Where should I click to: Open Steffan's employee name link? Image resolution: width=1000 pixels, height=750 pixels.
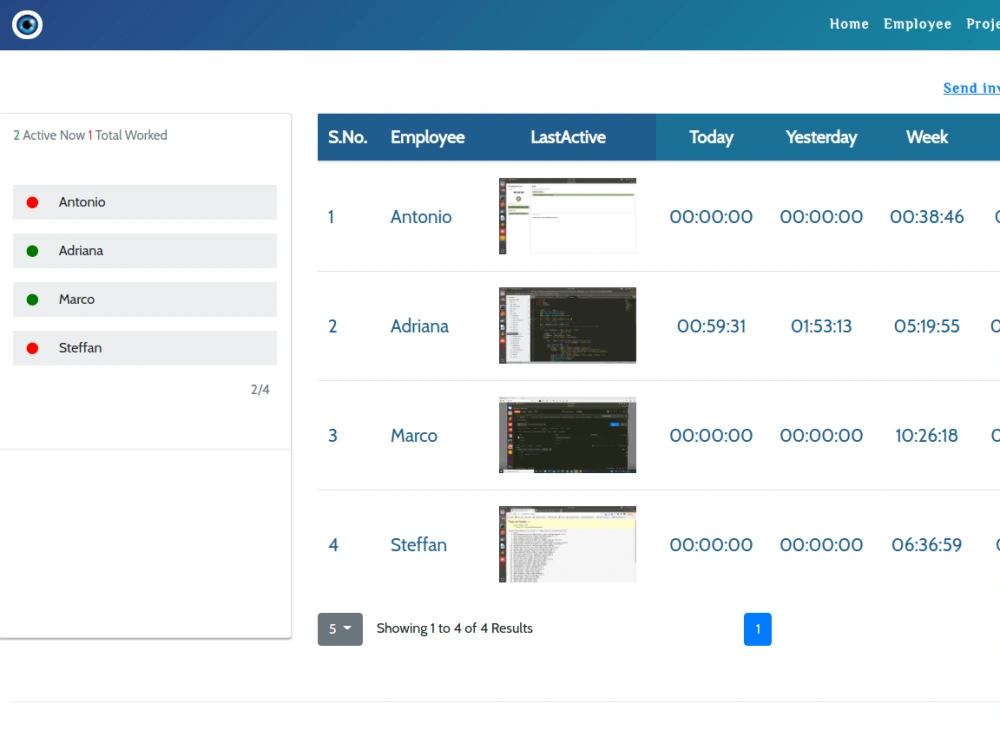(418, 545)
